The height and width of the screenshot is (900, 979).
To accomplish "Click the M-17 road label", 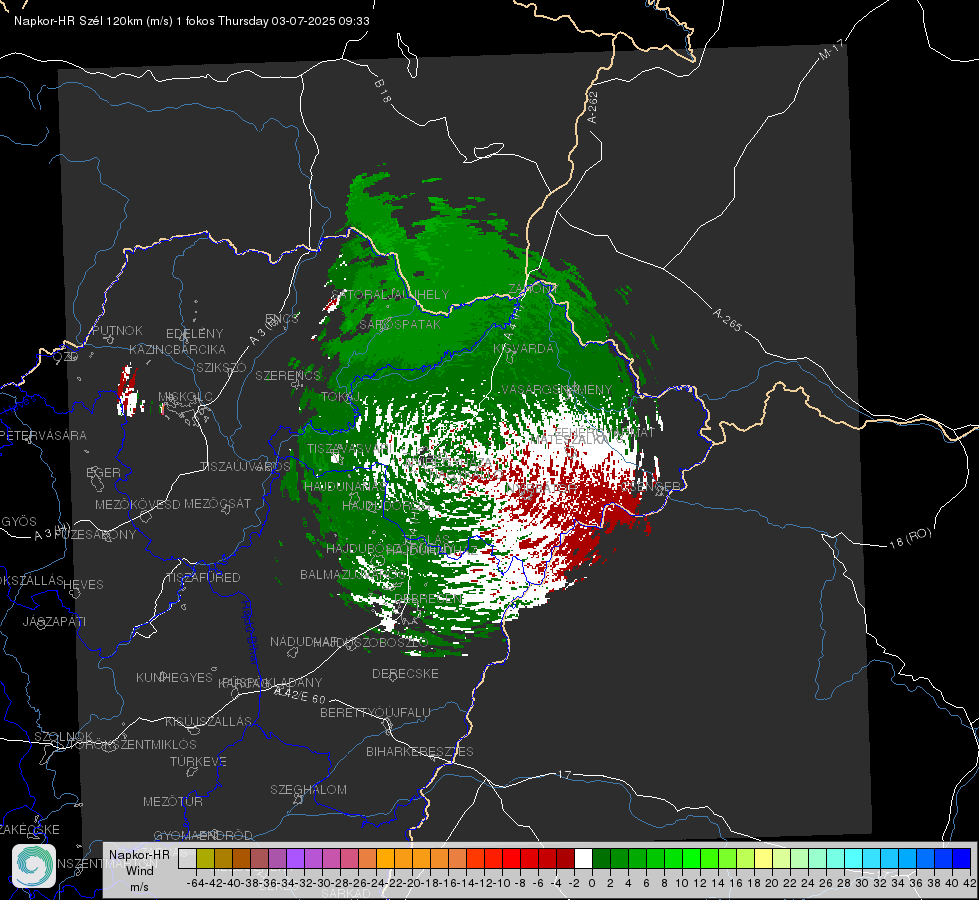I will [831, 49].
